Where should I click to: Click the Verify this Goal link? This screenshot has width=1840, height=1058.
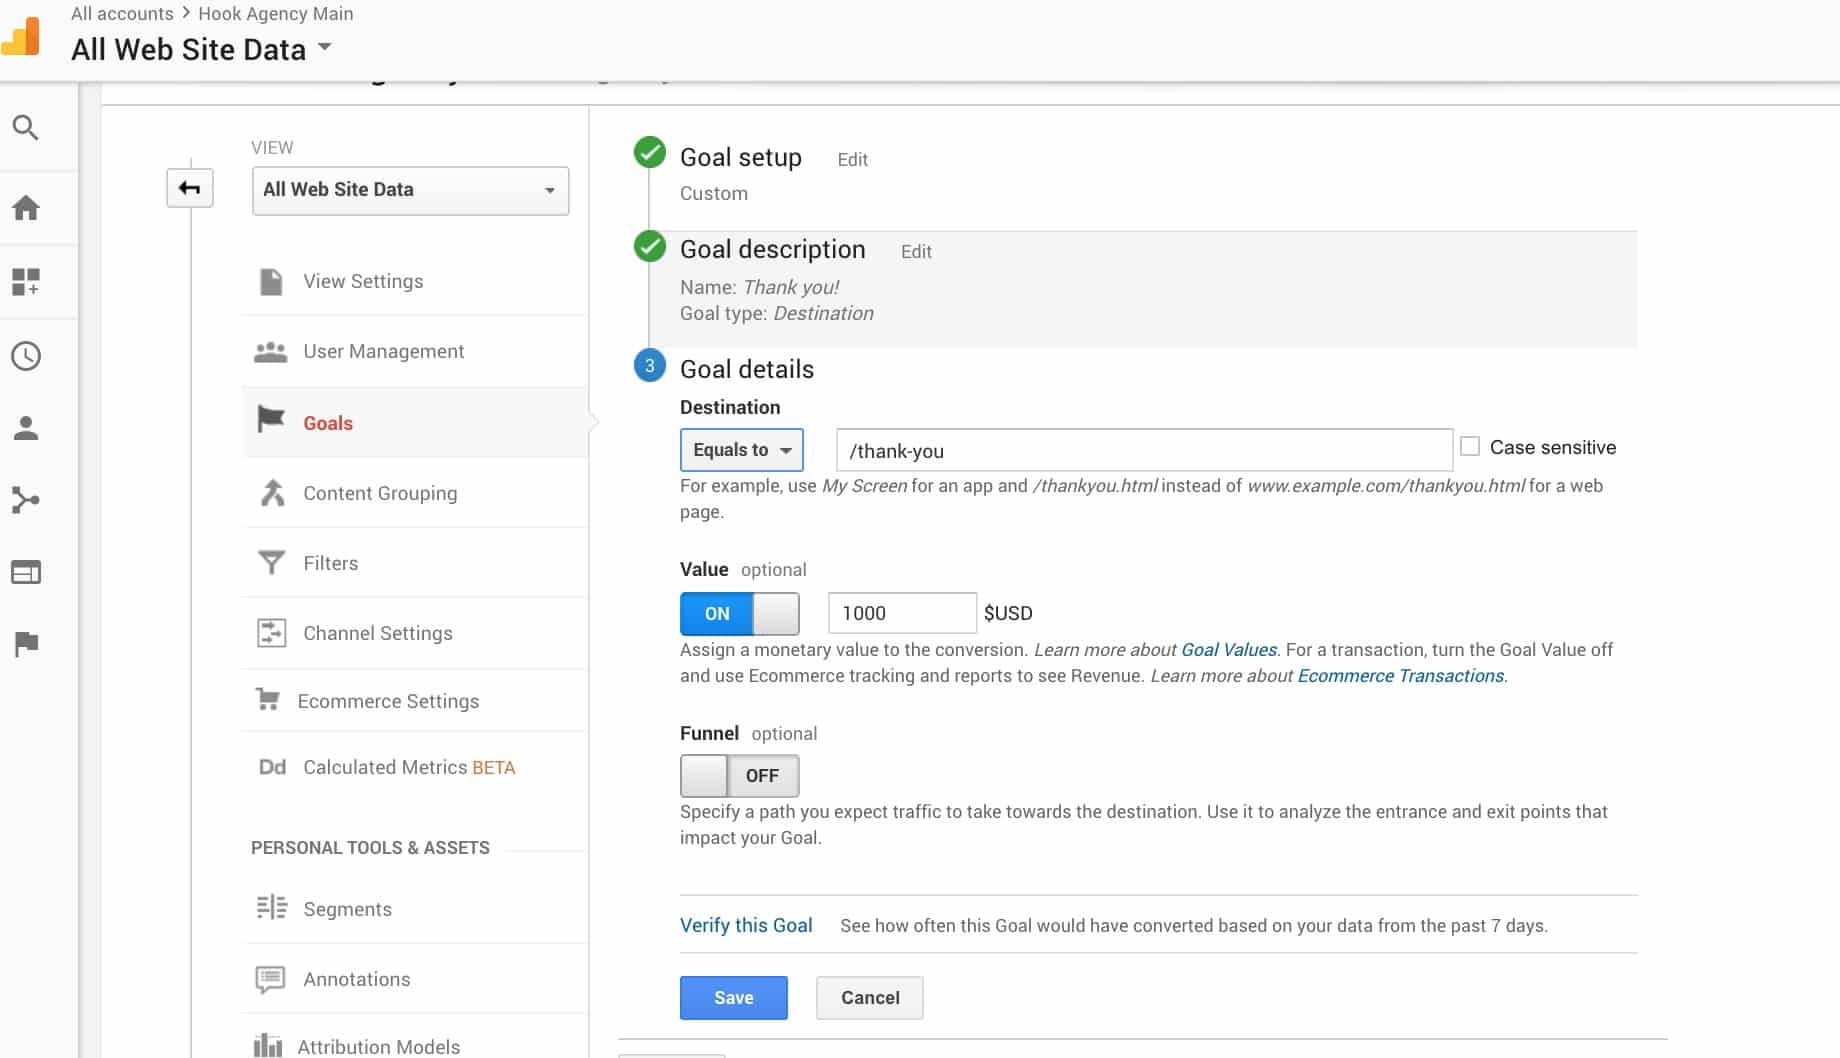pyautogui.click(x=746, y=925)
